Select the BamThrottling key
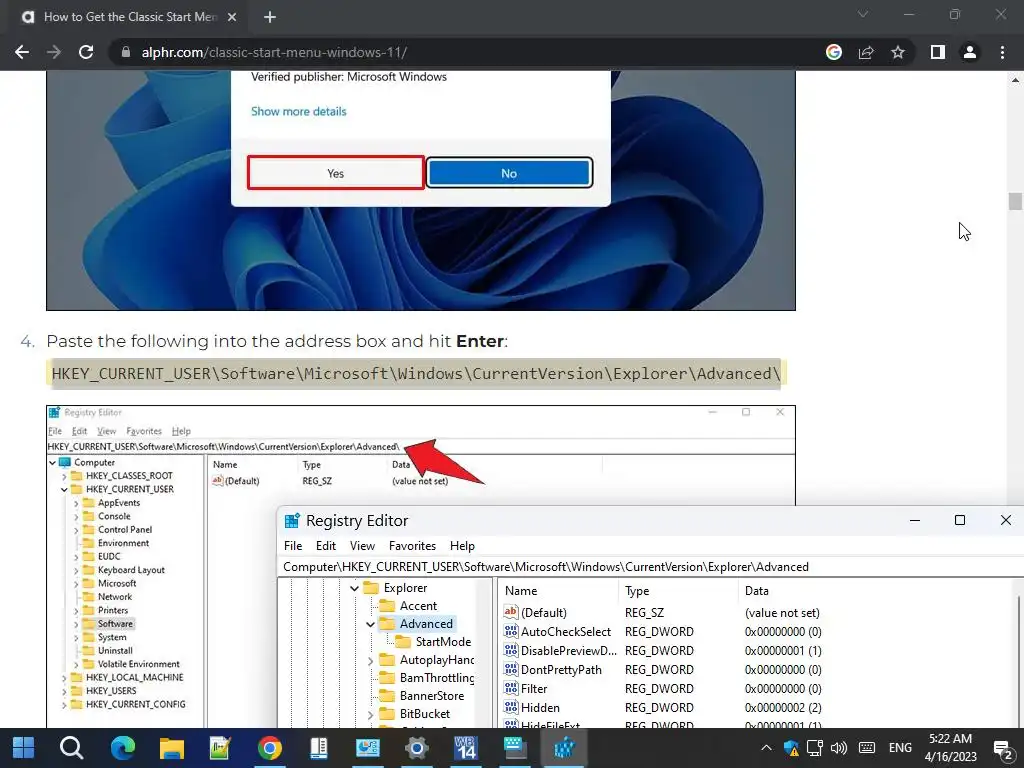This screenshot has height=768, width=1024. coord(437,678)
